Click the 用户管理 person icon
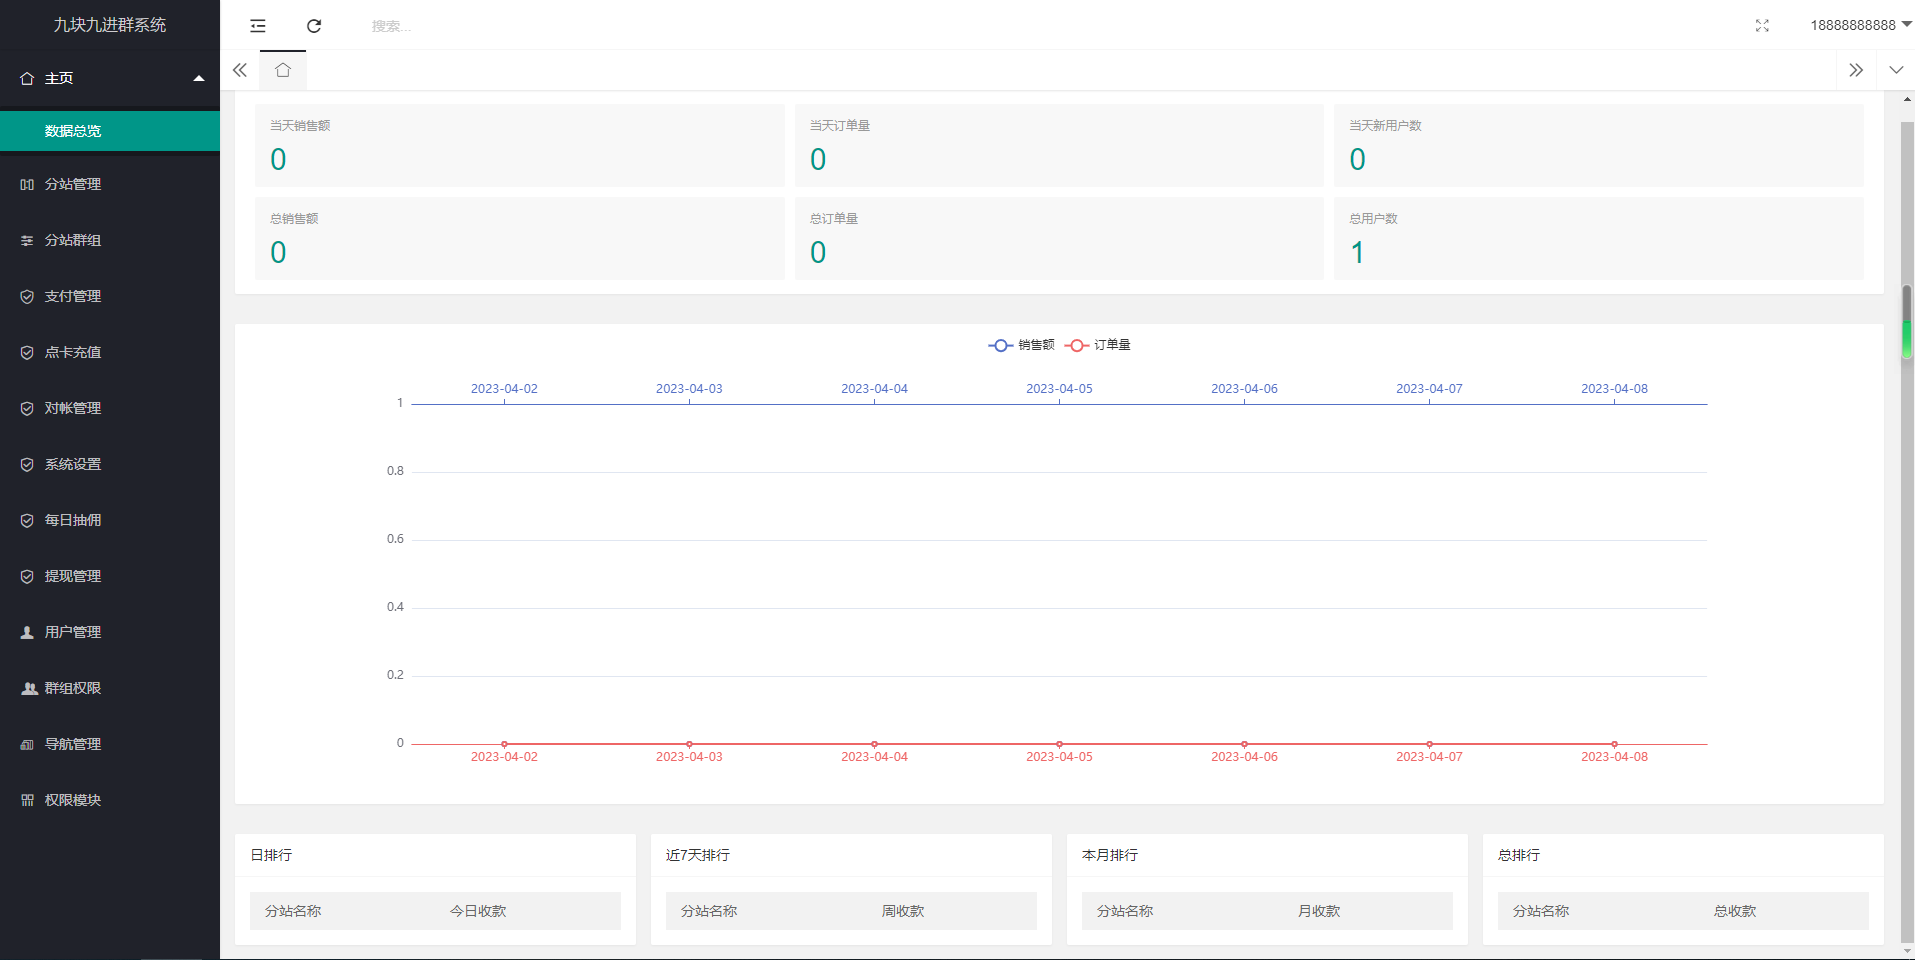1915x960 pixels. [x=27, y=632]
